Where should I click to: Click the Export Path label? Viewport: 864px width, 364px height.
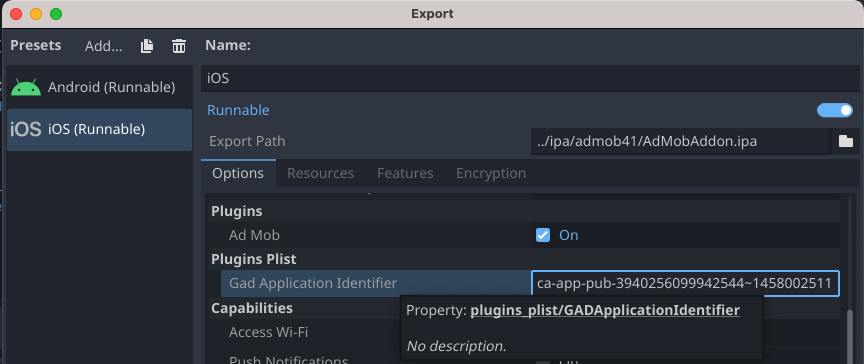(x=247, y=142)
